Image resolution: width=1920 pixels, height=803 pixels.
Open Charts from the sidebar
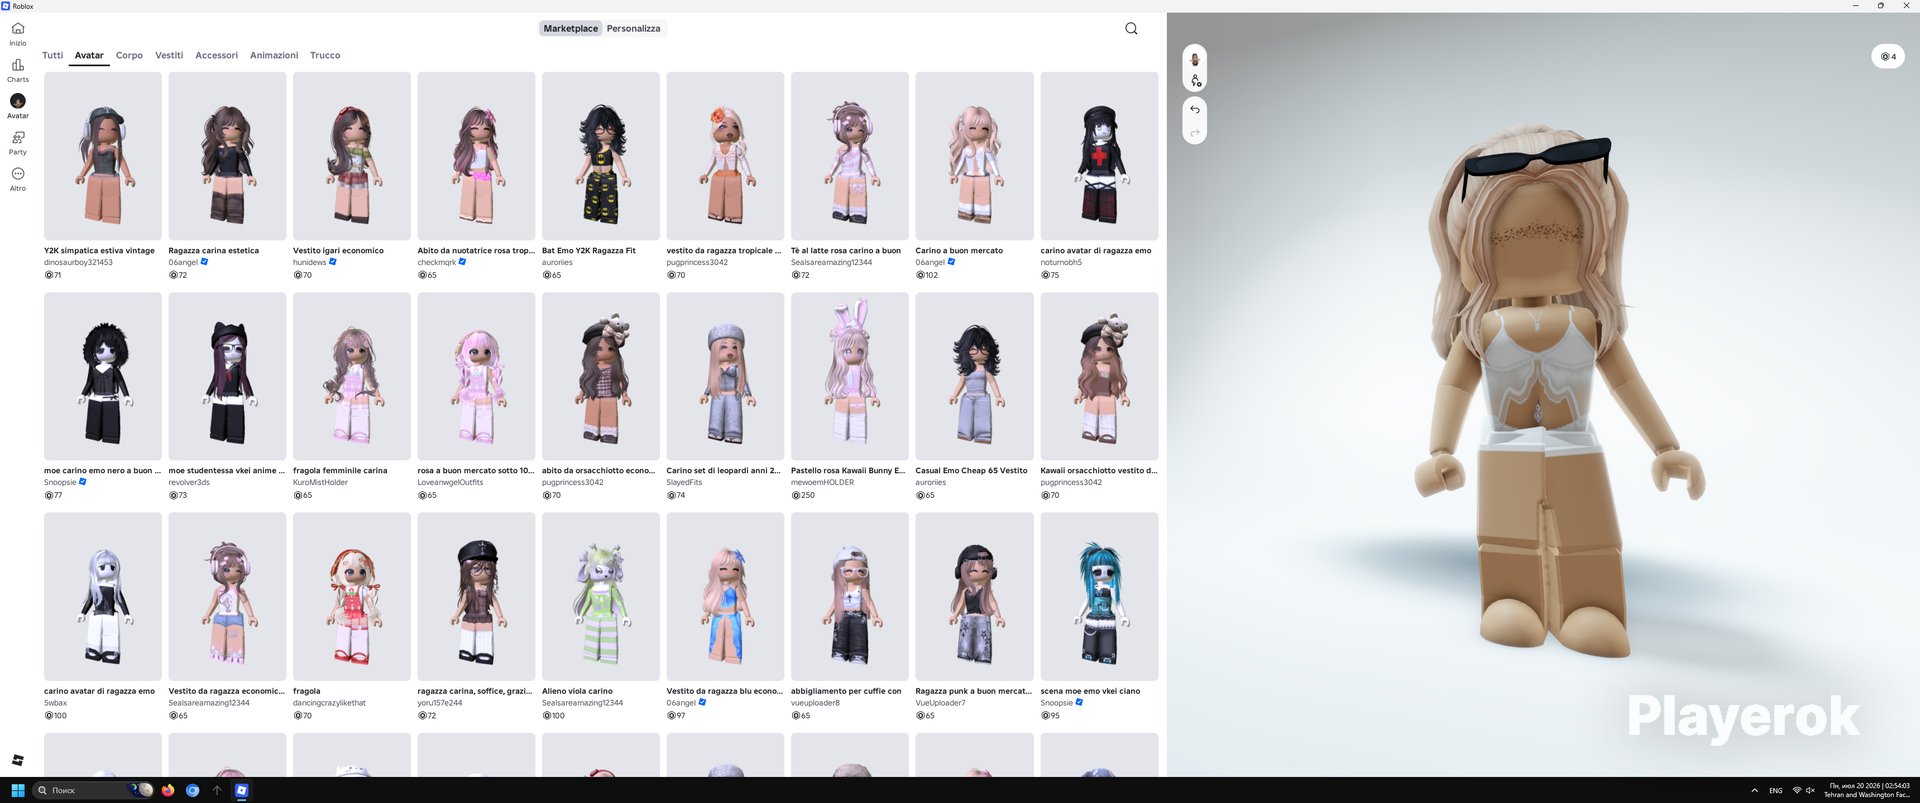[18, 70]
